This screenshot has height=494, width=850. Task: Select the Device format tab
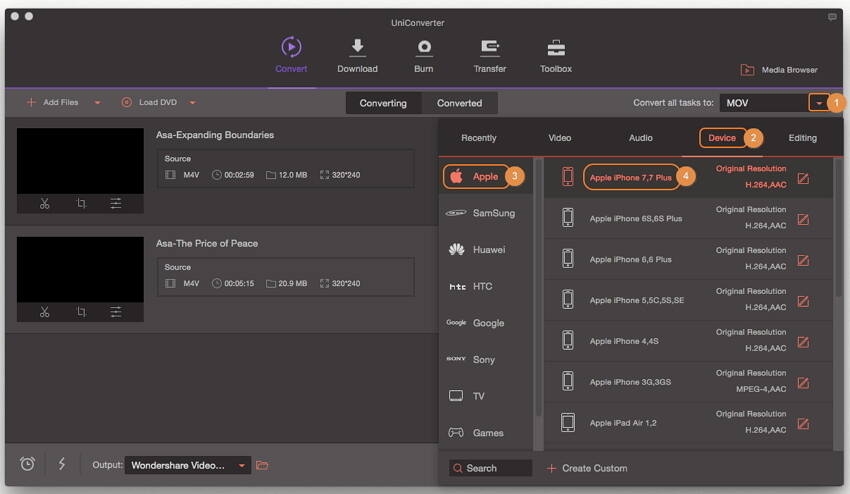pos(722,138)
